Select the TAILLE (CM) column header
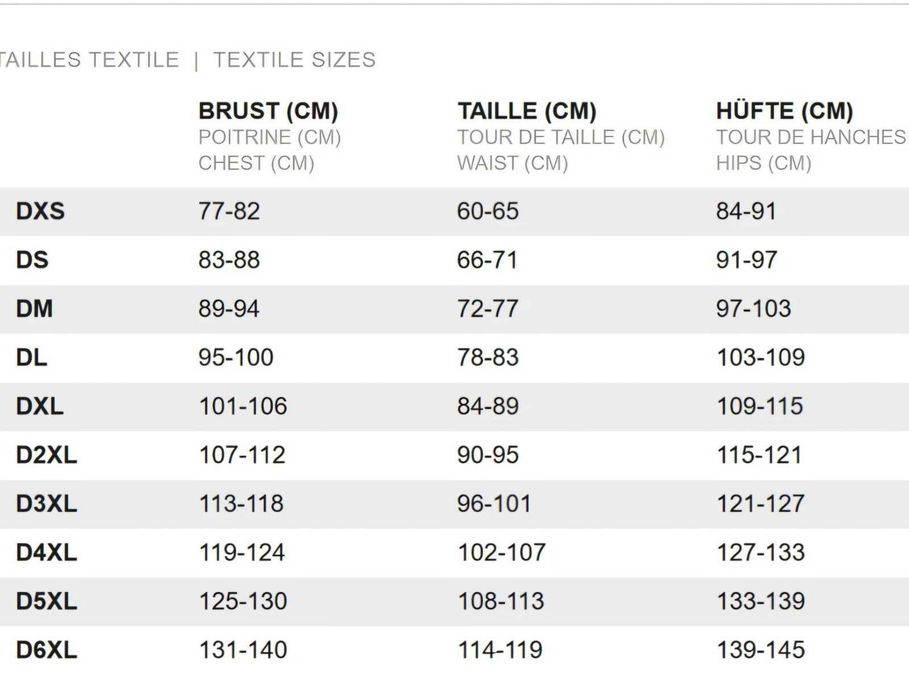909x700 pixels. tap(526, 111)
